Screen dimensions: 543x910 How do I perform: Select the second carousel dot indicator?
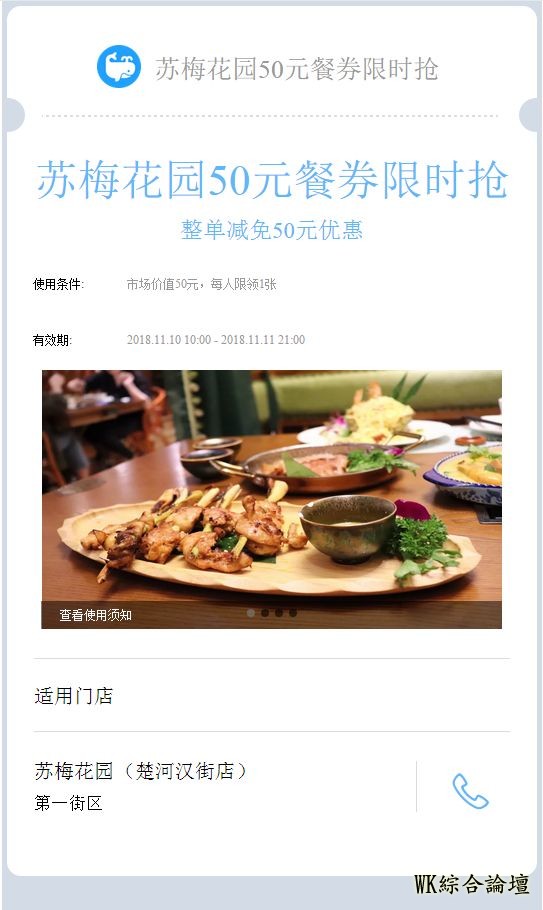[x=265, y=613]
